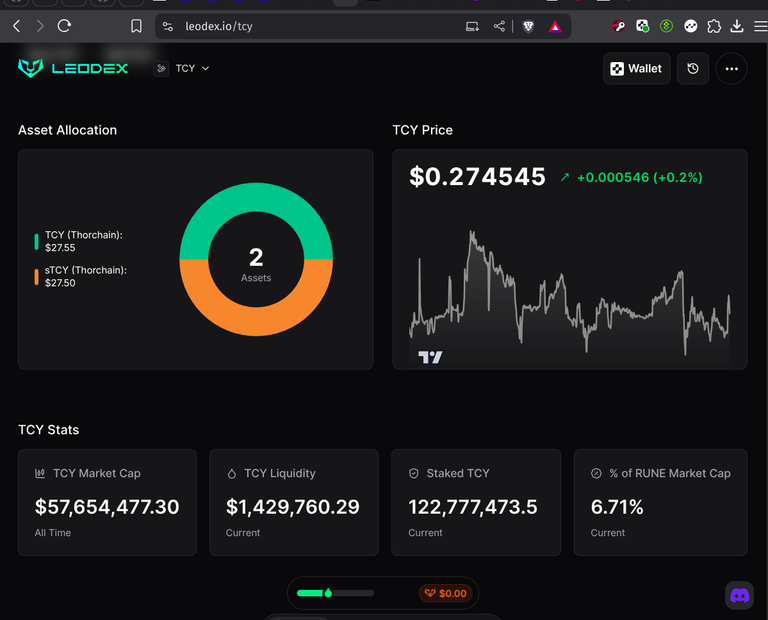Click the 6.71% value
This screenshot has width=768, height=620.
[617, 507]
